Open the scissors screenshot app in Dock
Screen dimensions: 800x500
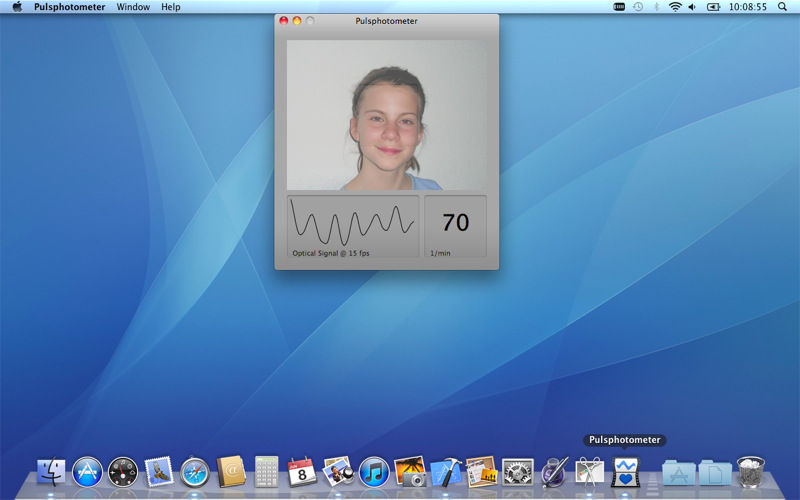pos(590,471)
